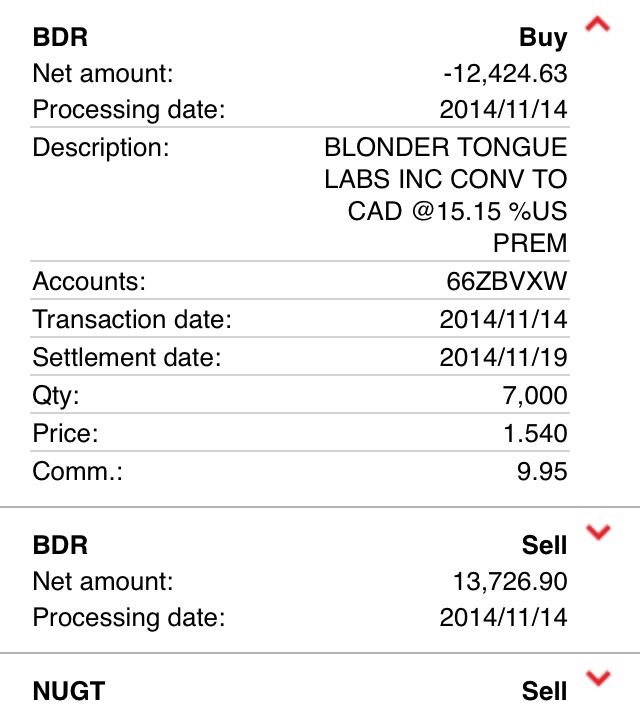Viewport: 640px width, 715px height.
Task: Tap the Buy label on BDR
Action: (543, 38)
